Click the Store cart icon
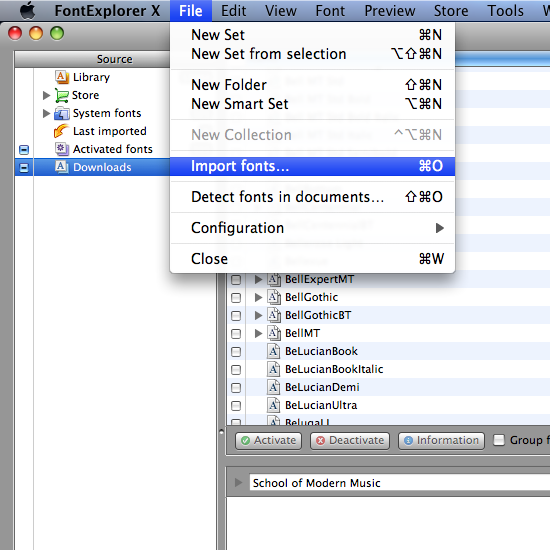This screenshot has height=550, width=550. 61,95
